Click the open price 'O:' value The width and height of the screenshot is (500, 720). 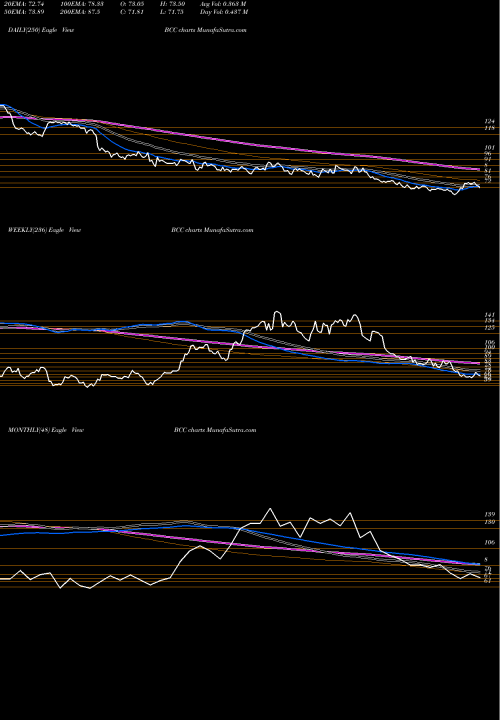tap(136, 4)
